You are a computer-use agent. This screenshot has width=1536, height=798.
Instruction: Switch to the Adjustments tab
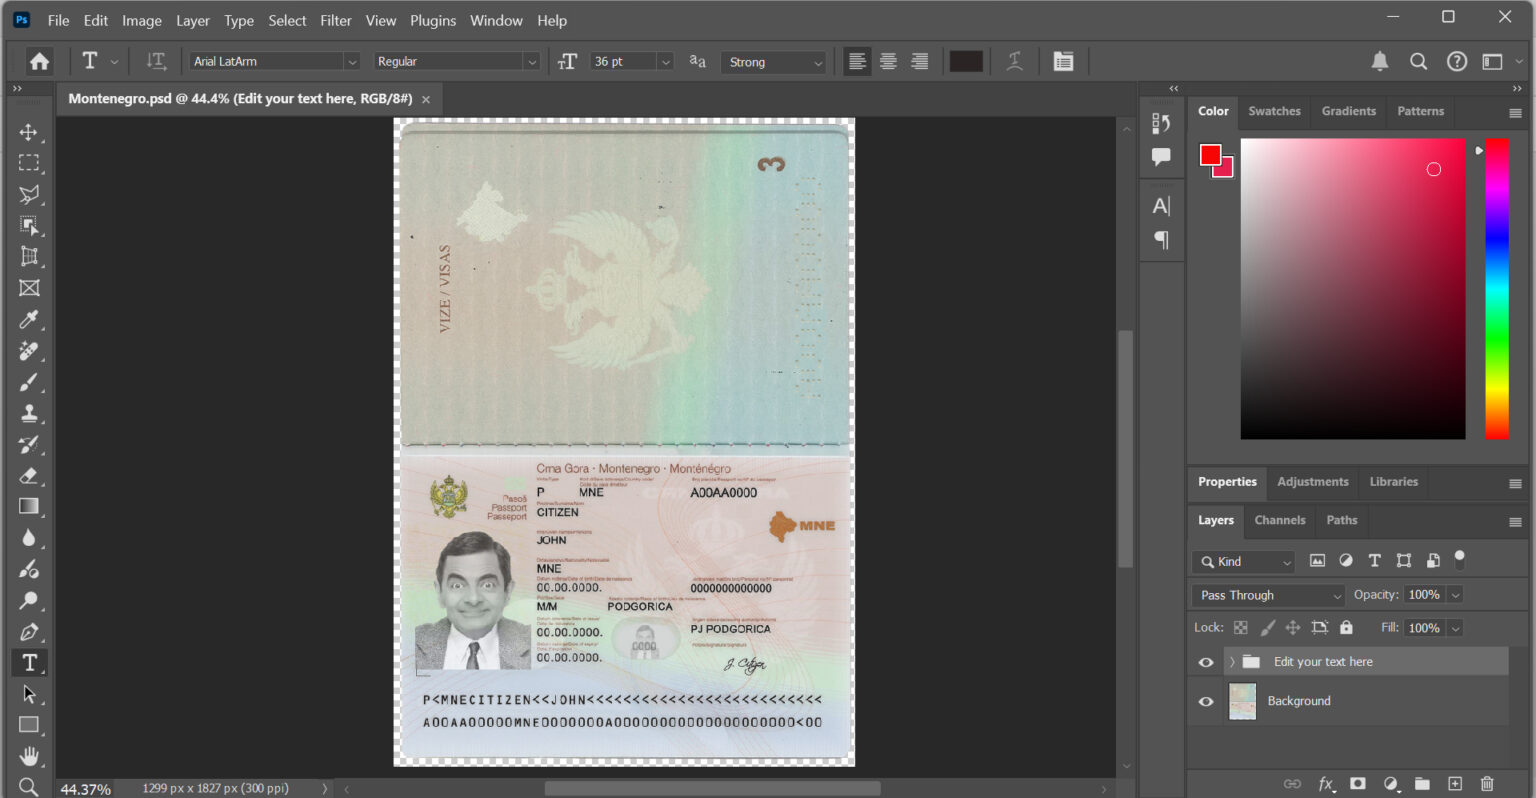(x=1313, y=482)
